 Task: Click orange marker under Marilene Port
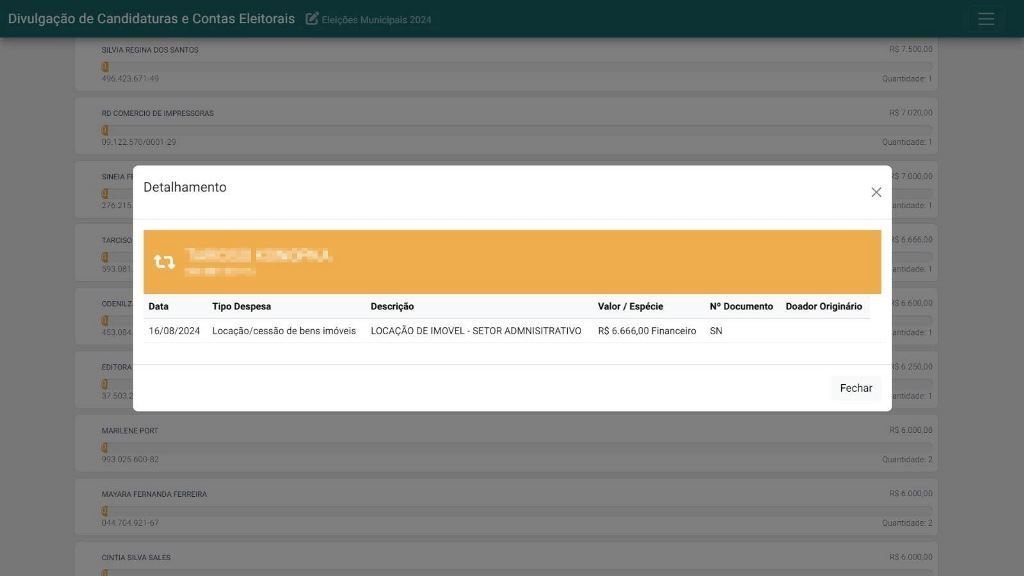[x=105, y=447]
